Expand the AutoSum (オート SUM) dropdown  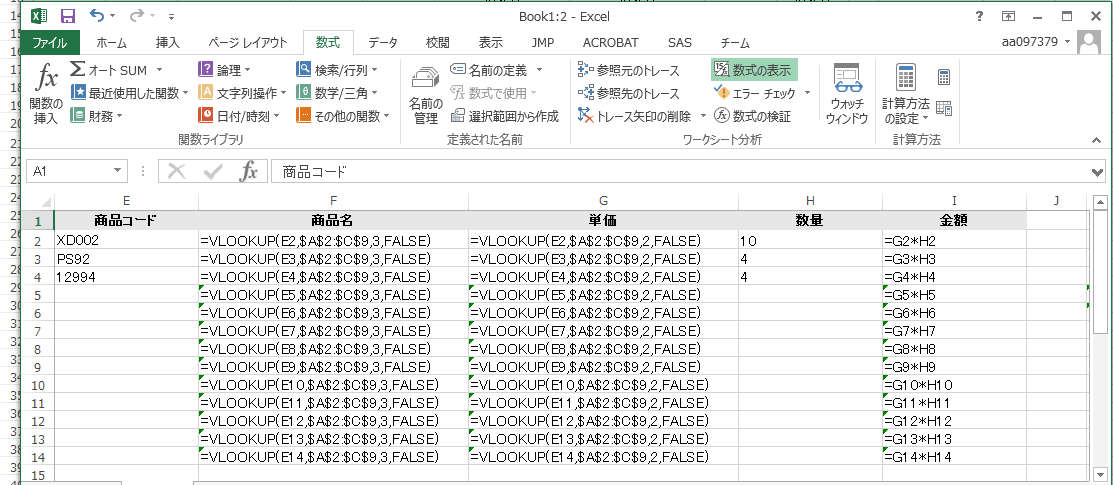[x=158, y=70]
